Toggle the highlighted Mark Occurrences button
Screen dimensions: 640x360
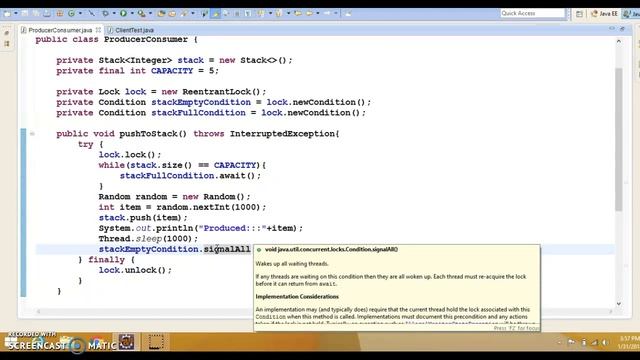pyautogui.click(x=216, y=13)
